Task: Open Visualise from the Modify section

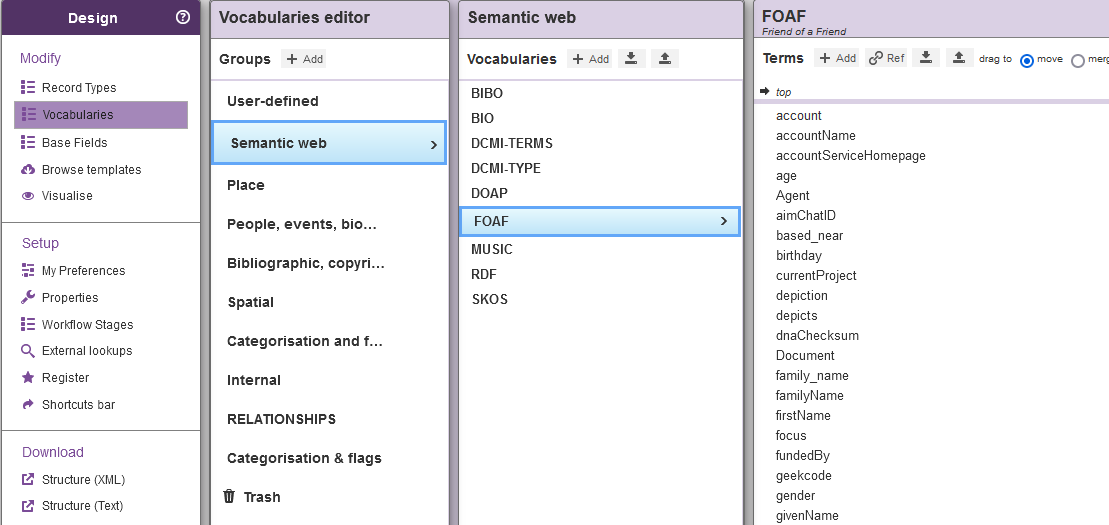Action: pos(67,196)
